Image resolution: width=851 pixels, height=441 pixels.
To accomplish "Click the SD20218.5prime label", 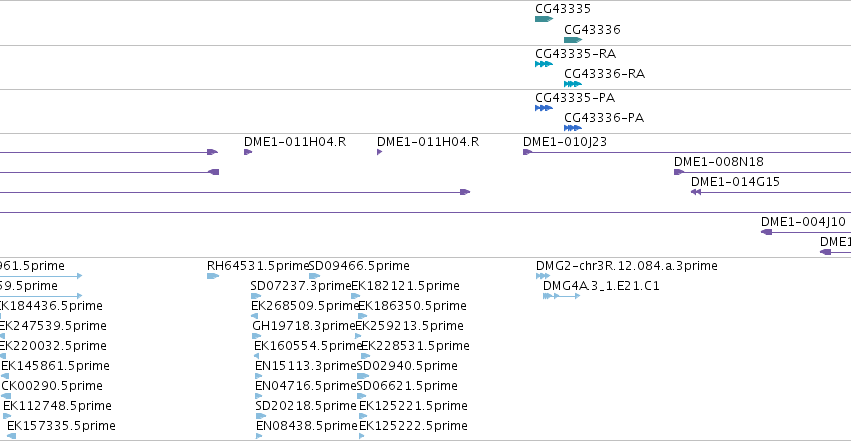I will coord(306,406).
